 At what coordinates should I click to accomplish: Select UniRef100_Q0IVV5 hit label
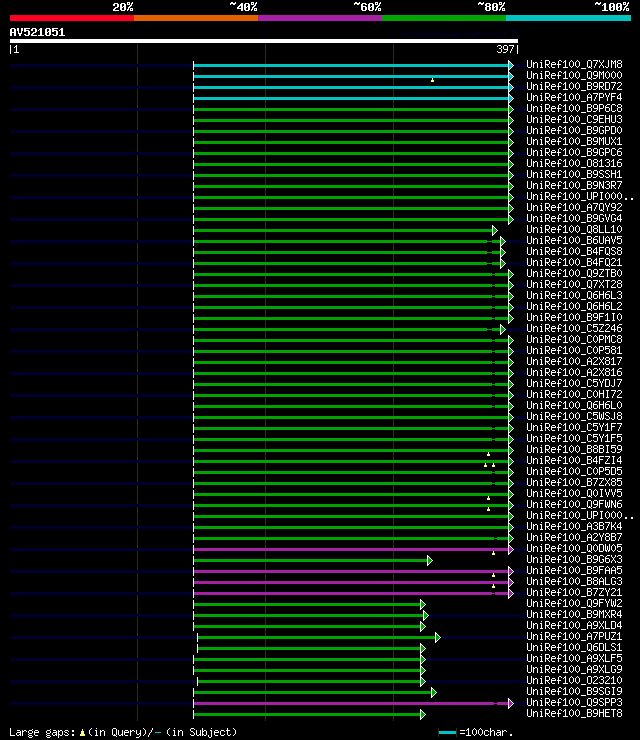[x=574, y=493]
